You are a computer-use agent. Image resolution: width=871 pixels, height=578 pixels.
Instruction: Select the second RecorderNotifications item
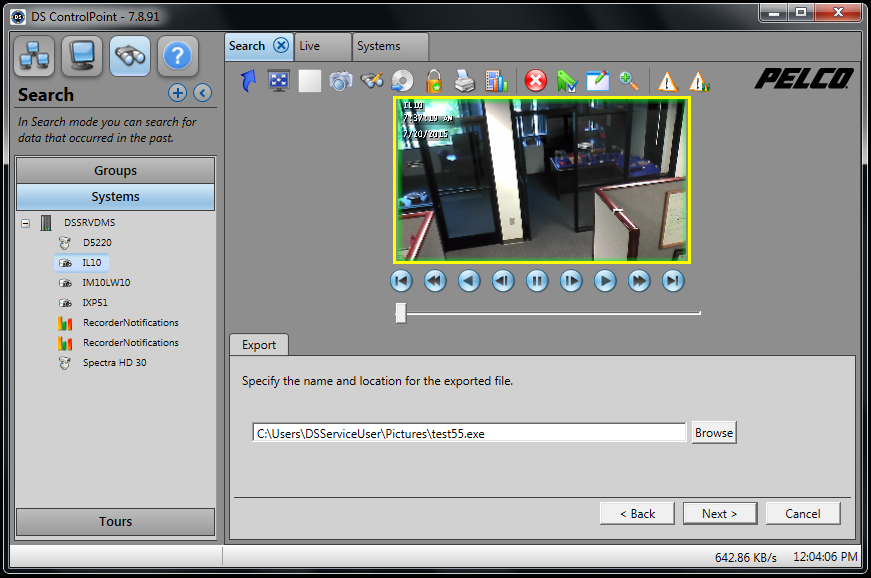(131, 343)
